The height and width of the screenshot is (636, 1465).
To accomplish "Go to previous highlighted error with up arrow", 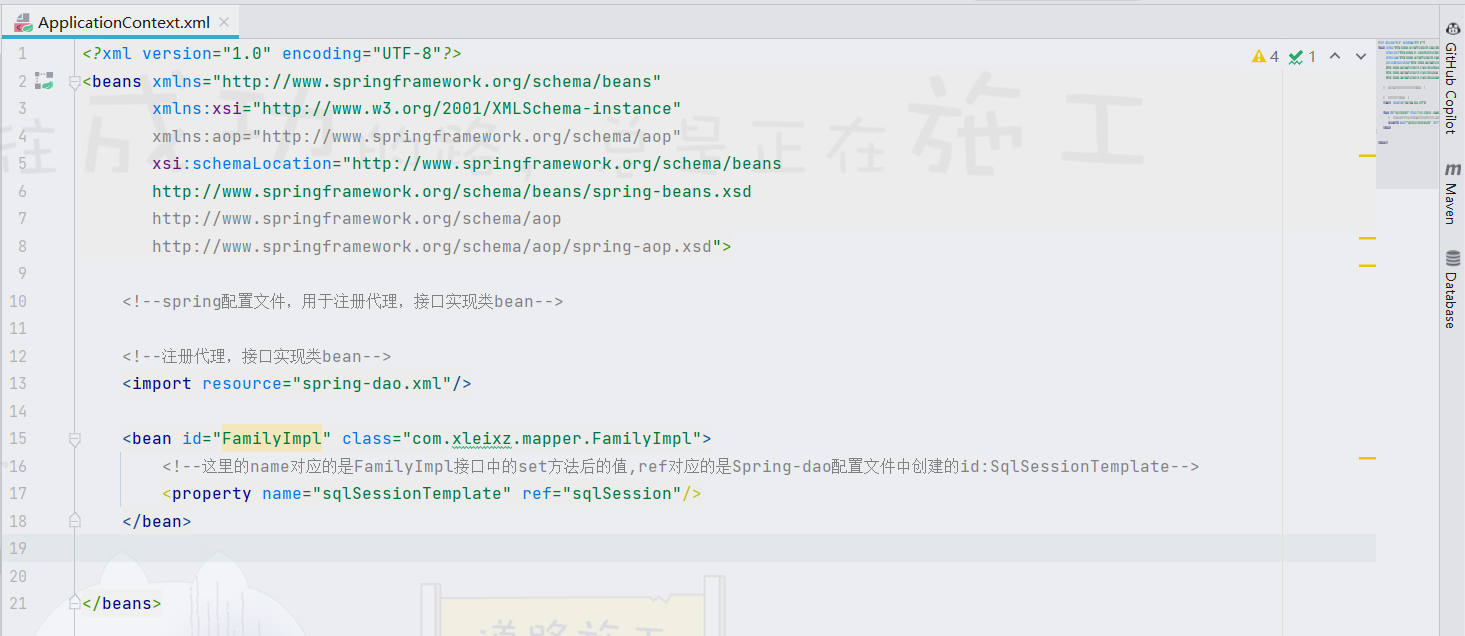I will pyautogui.click(x=1334, y=57).
